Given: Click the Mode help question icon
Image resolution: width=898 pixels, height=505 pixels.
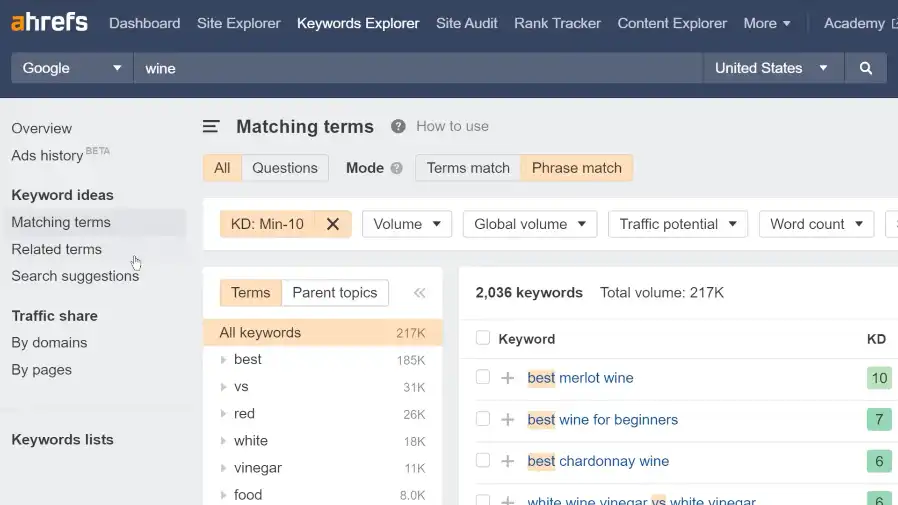Looking at the screenshot, I should (396, 168).
